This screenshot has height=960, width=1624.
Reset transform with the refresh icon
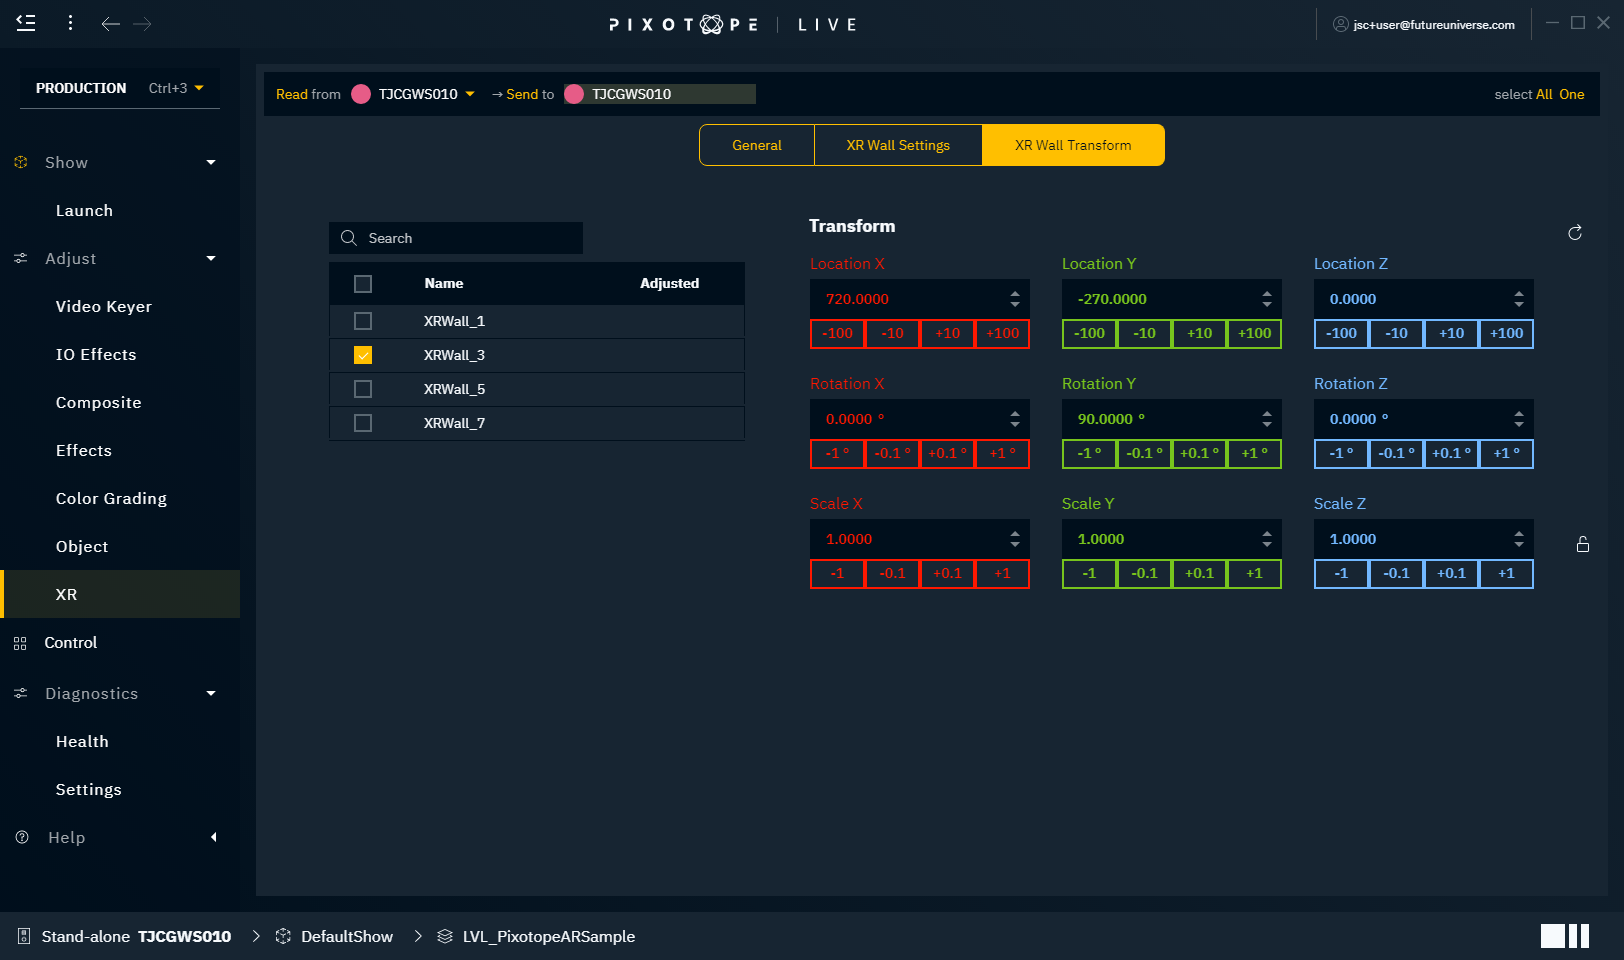tap(1575, 233)
